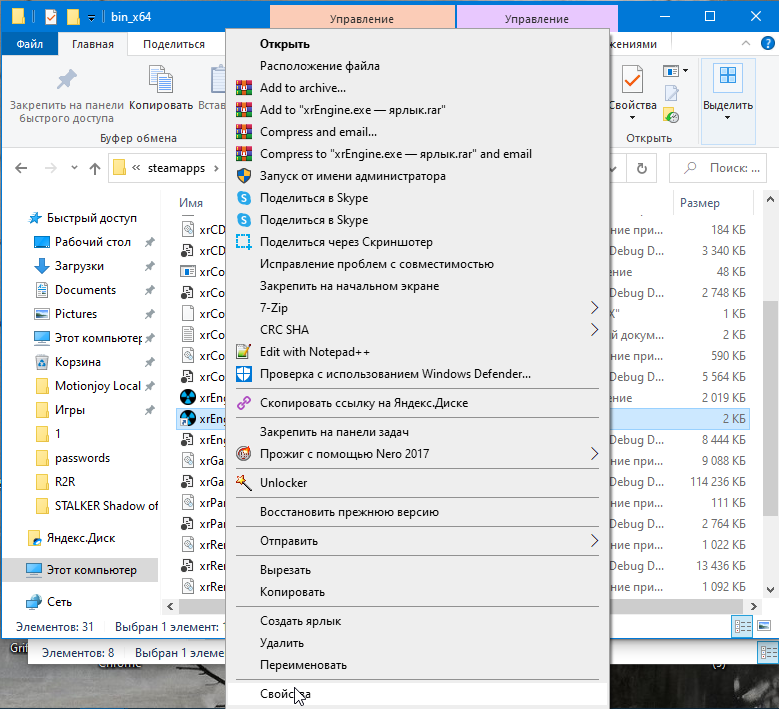Select Documents in navigation pane
The width and height of the screenshot is (779, 709).
(85, 290)
